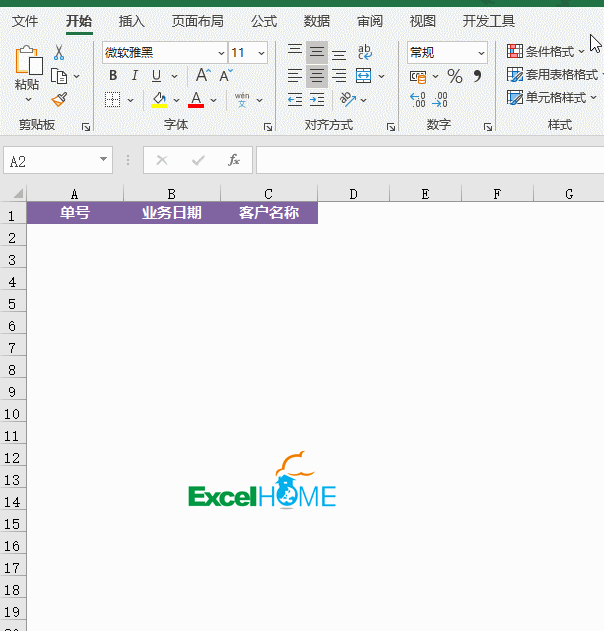This screenshot has width=604, height=631.
Task: Decrease indent
Action: [x=295, y=99]
